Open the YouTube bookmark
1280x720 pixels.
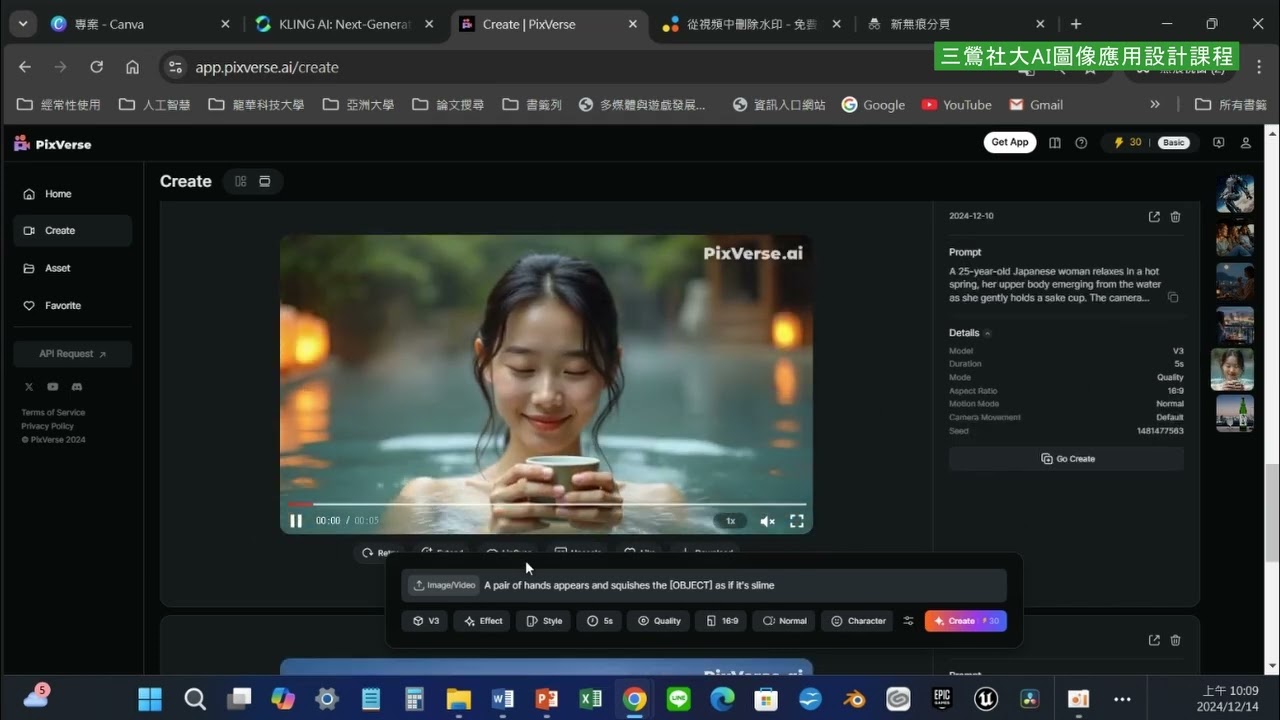(957, 104)
